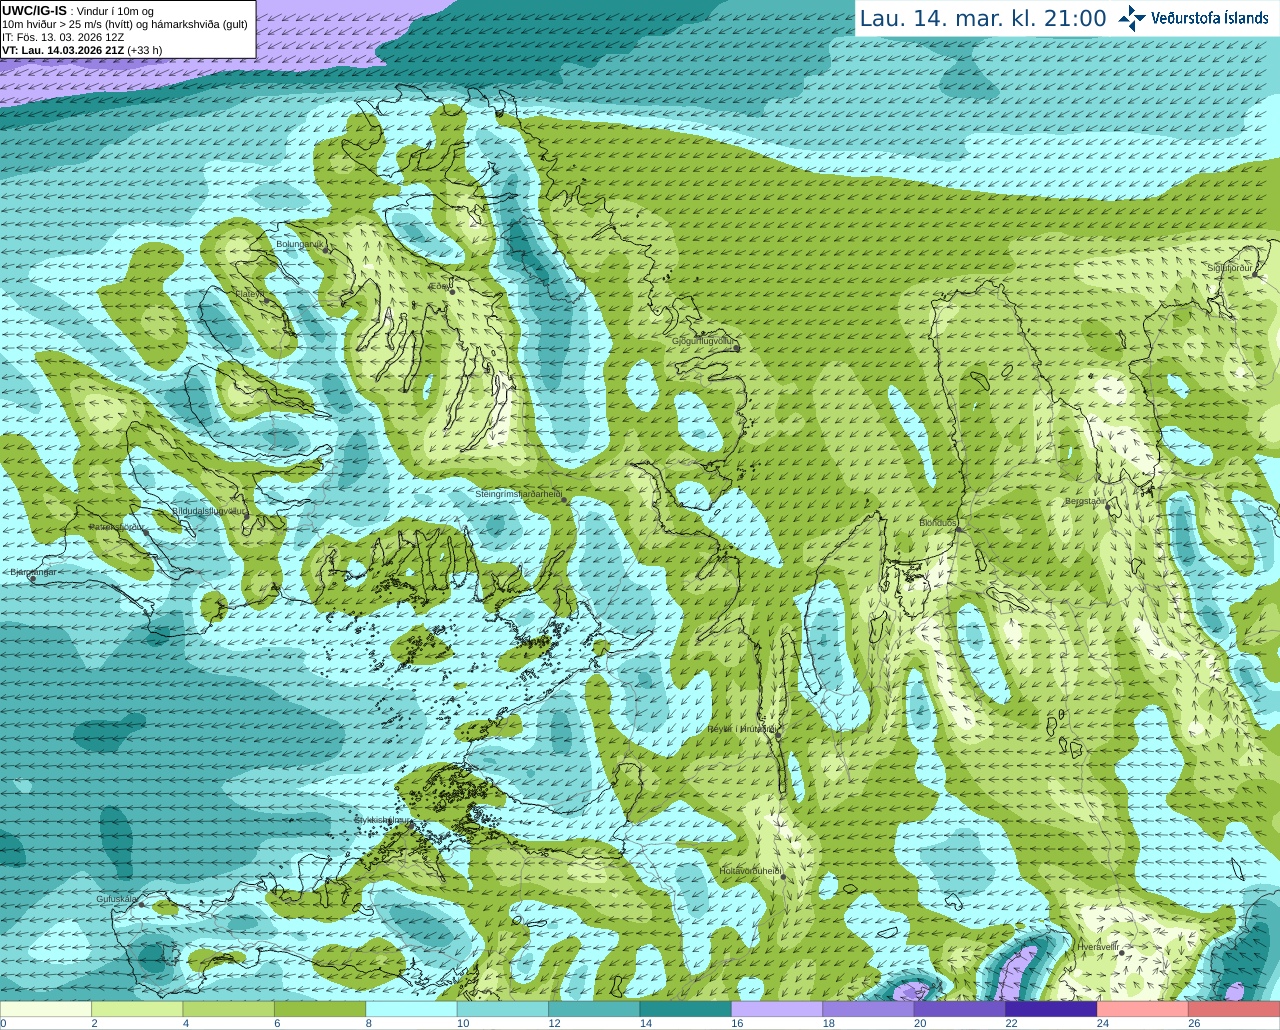The width and height of the screenshot is (1280, 1030).
Task: Pick the 8–10 m/s pale cyan swatch
Action: tap(412, 1009)
